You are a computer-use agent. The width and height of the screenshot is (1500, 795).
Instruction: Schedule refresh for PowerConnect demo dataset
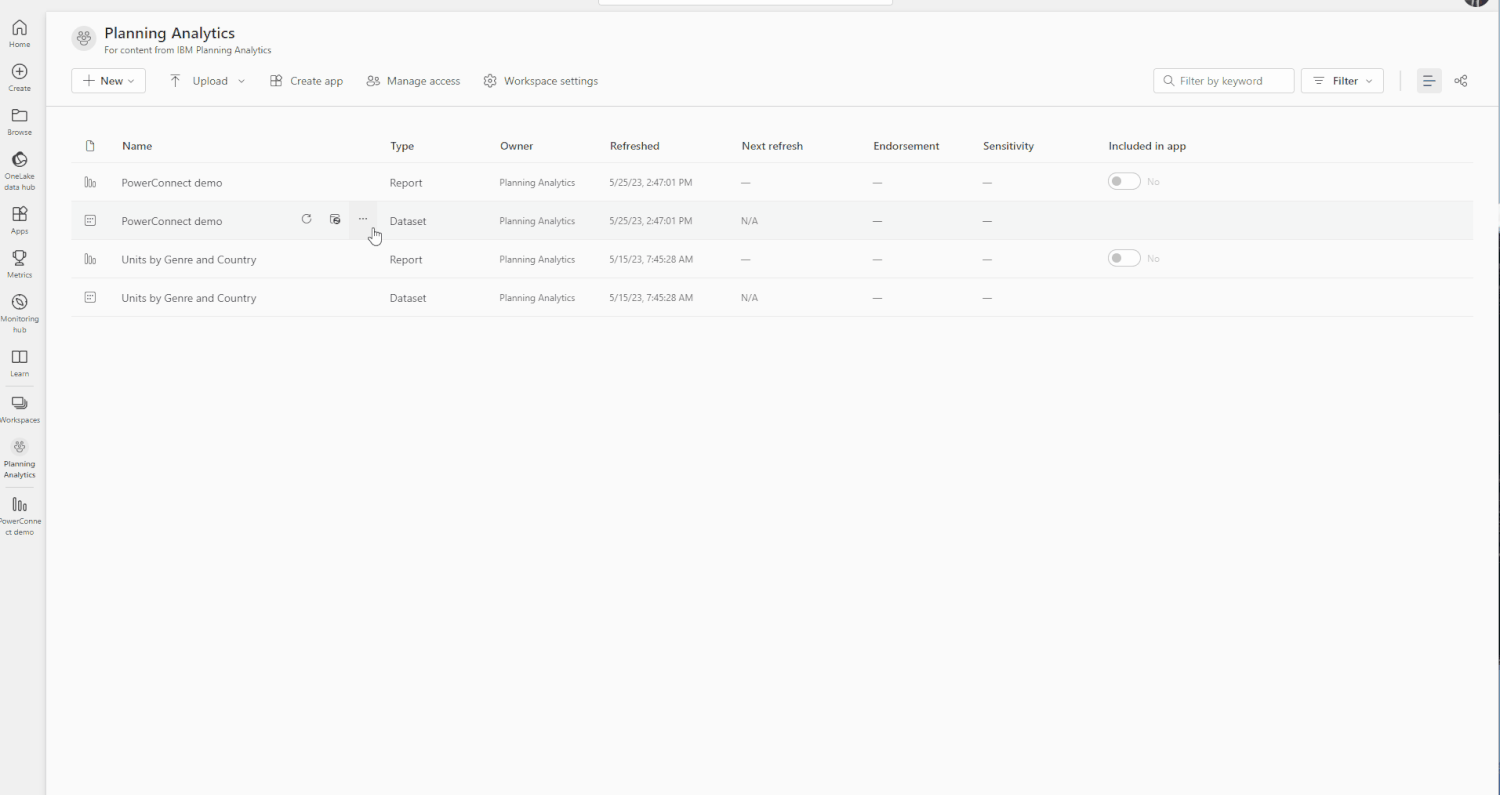(x=335, y=219)
